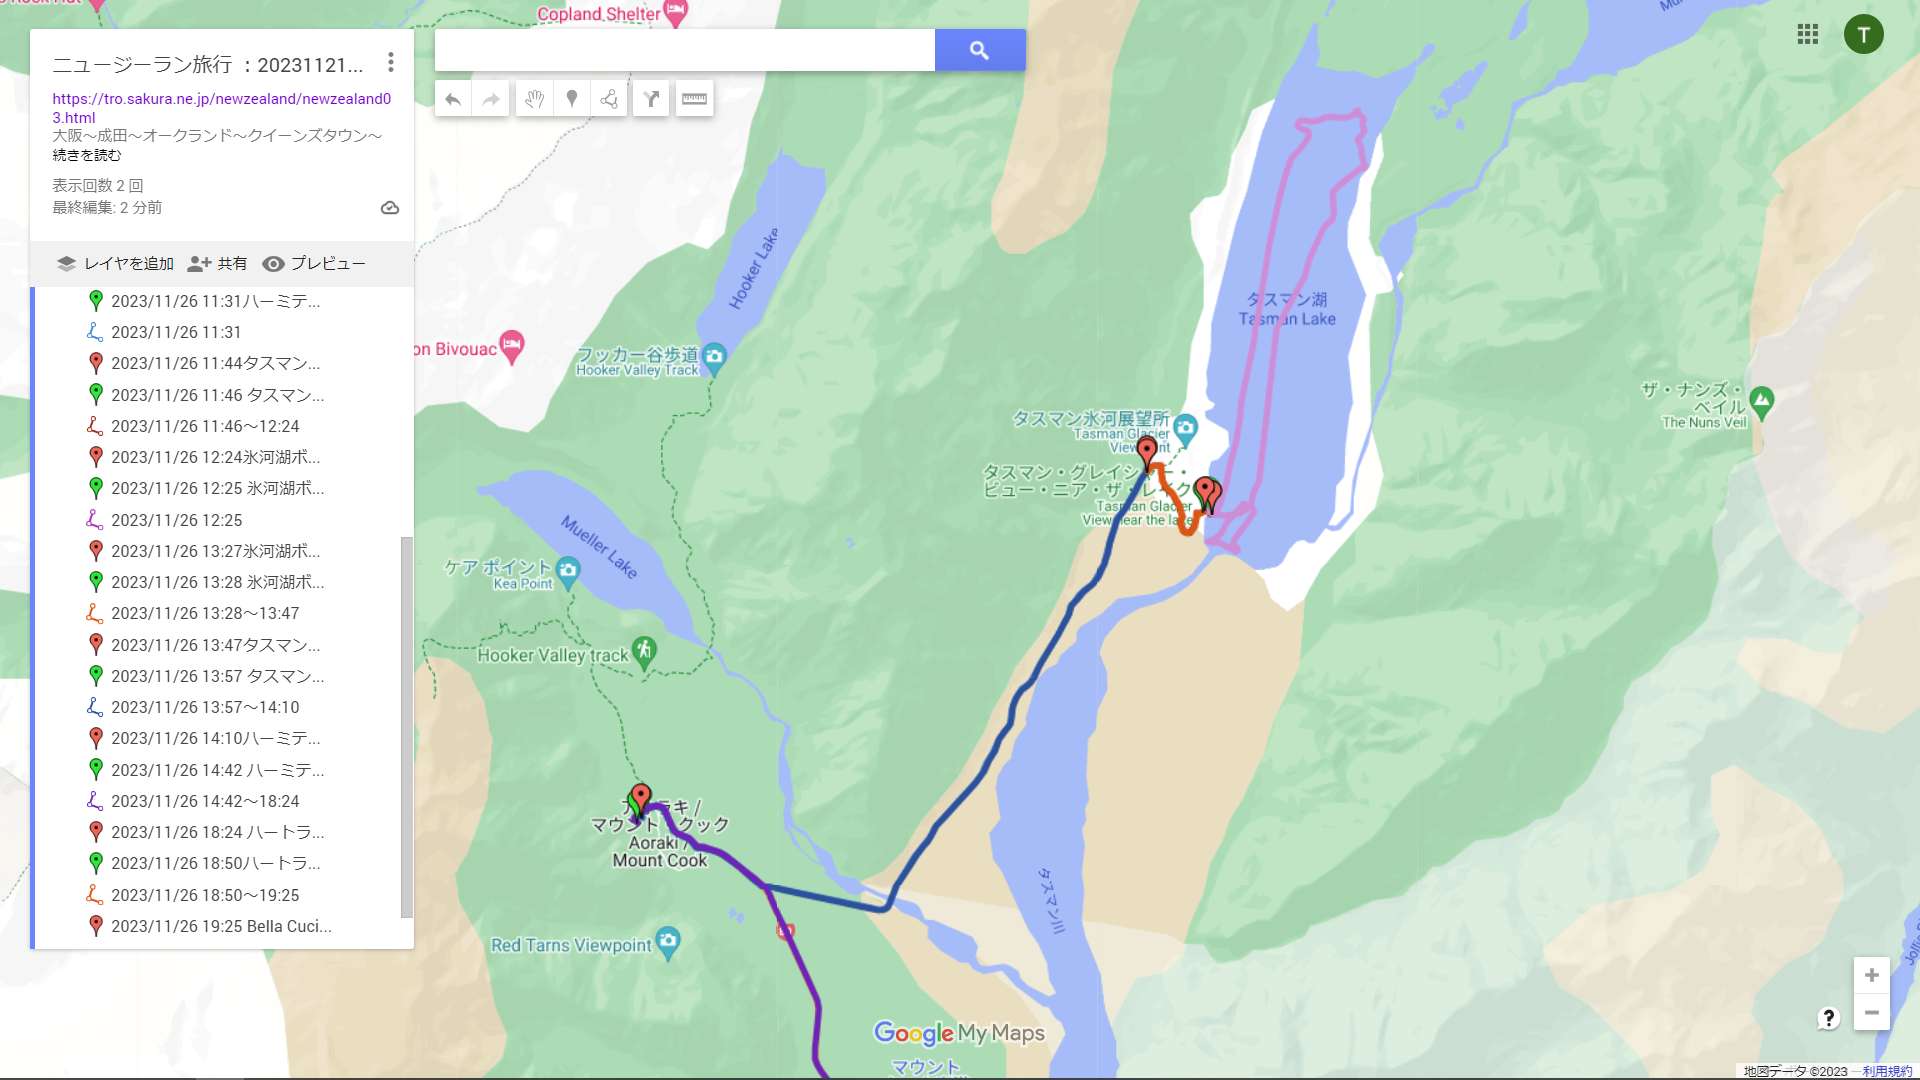
Task: Select the measure distance ruler tool
Action: [x=694, y=99]
